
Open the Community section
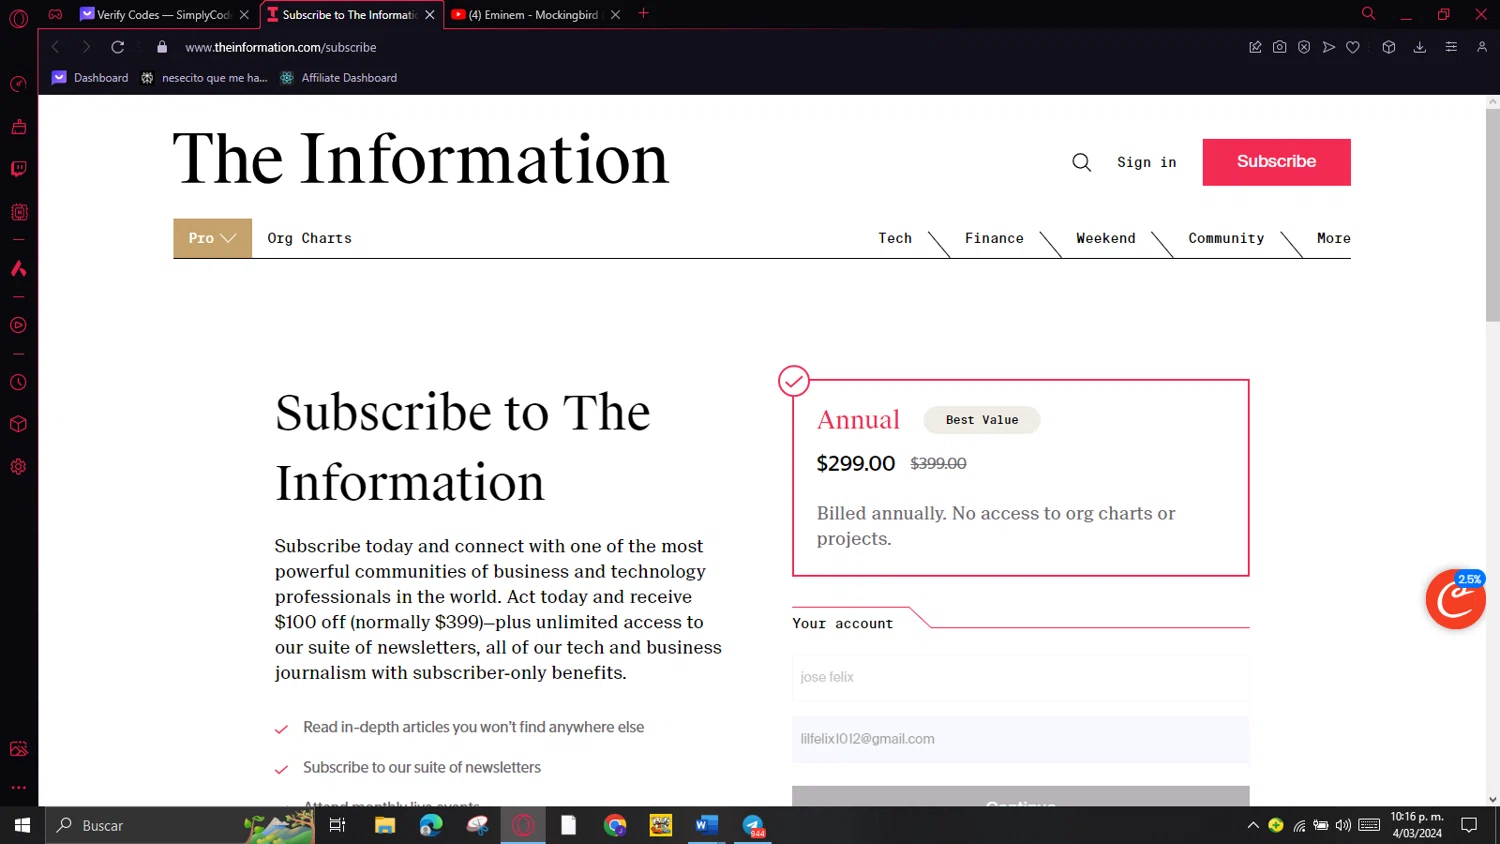1226,238
